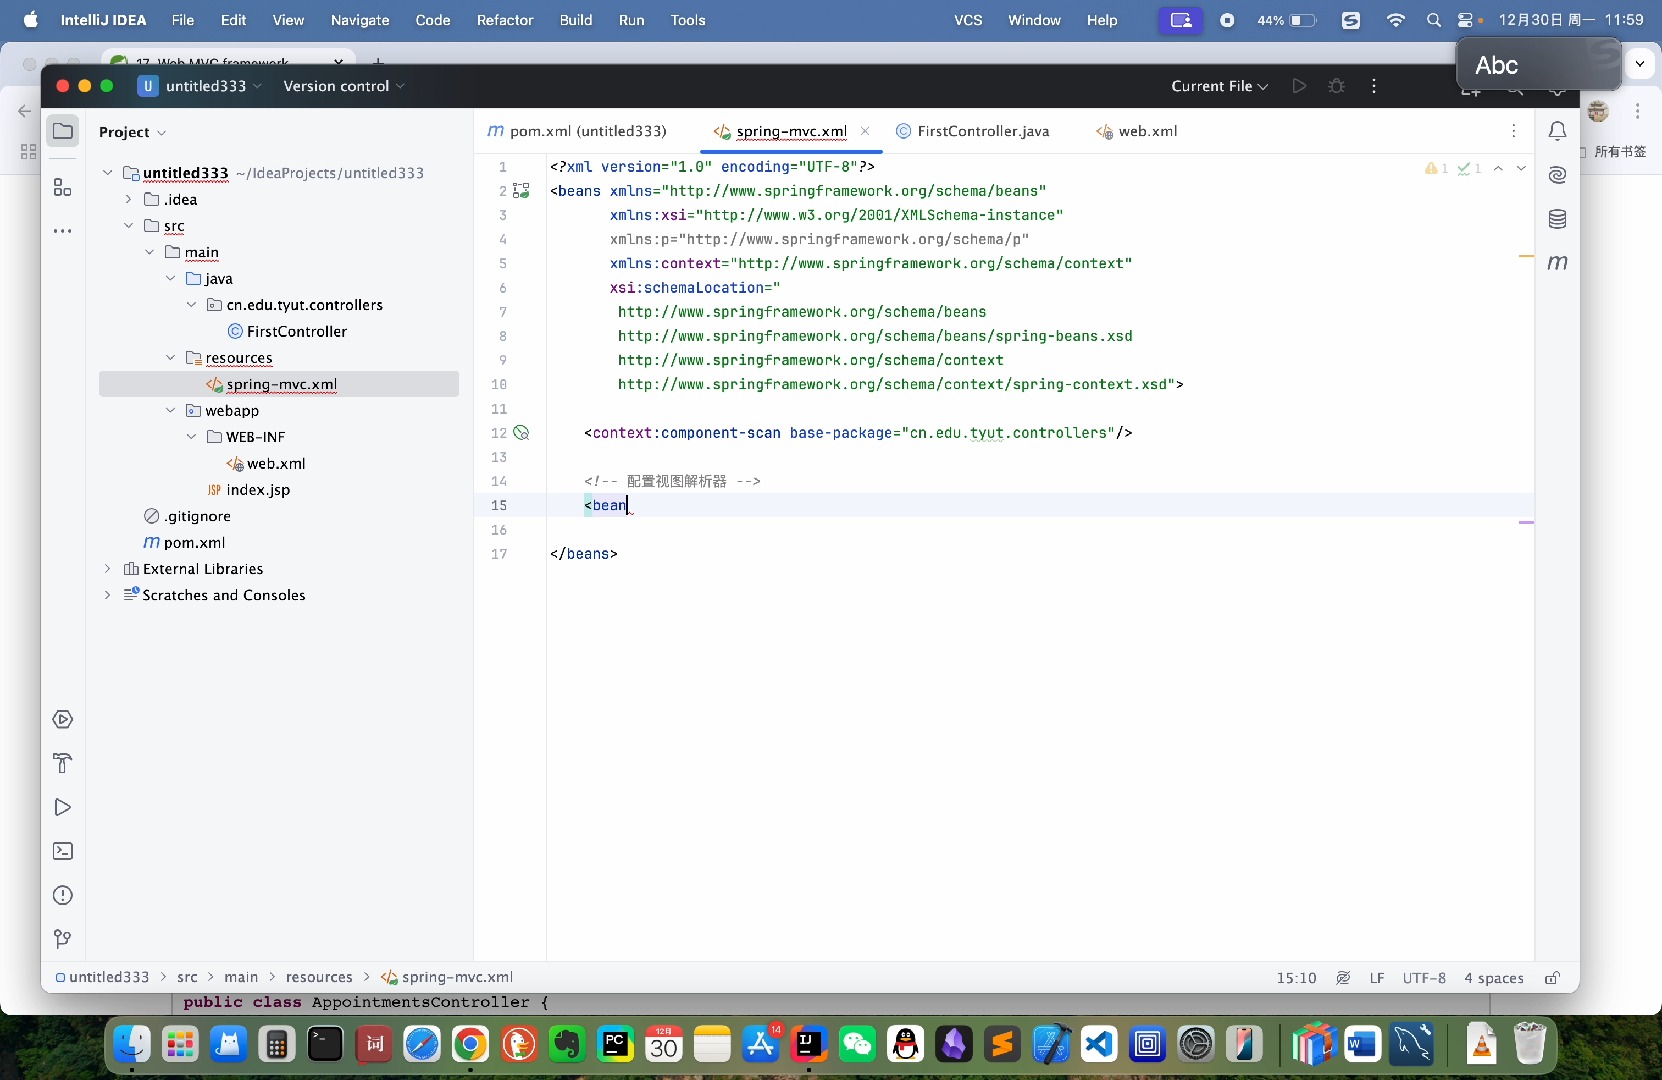Click the AI completion status bar icon
1662x1080 pixels.
point(1343,978)
